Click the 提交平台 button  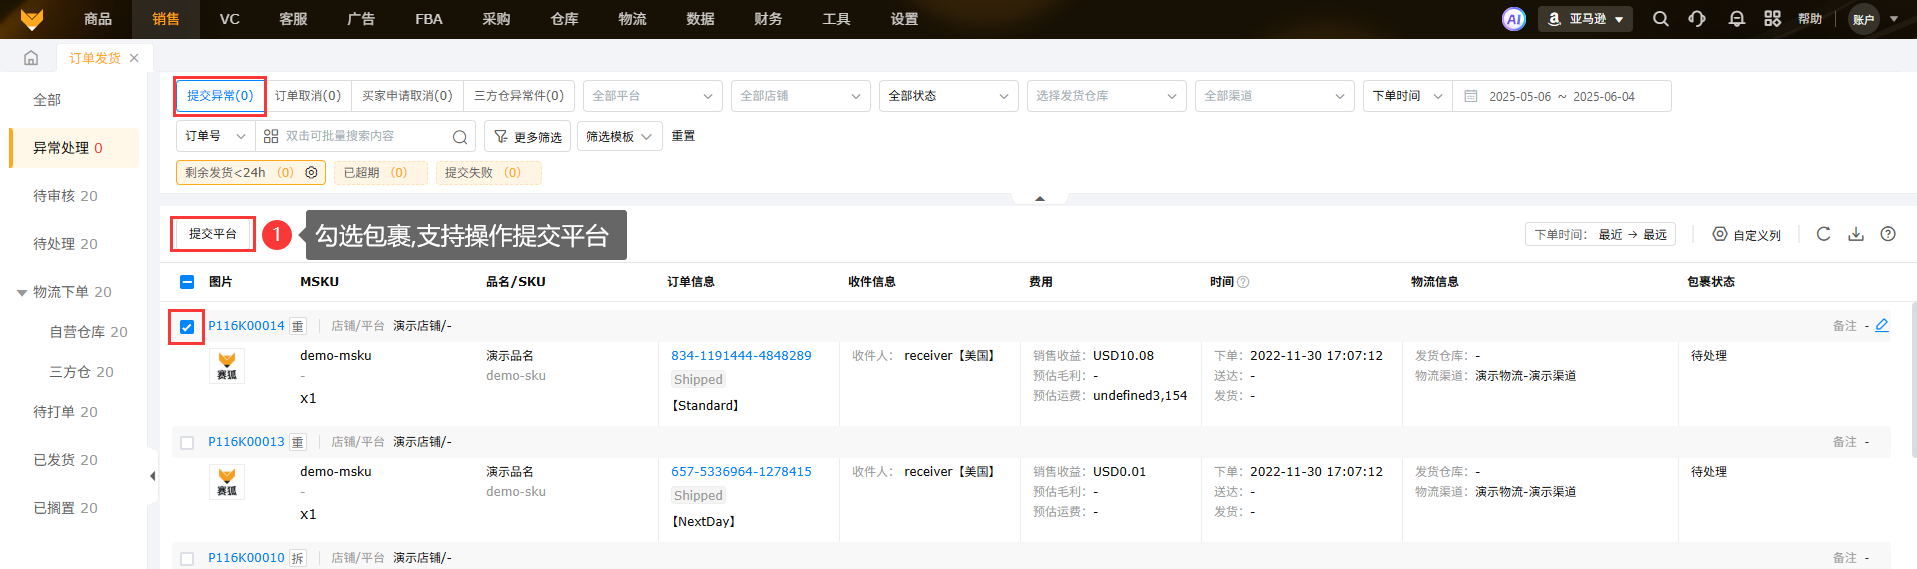point(213,234)
